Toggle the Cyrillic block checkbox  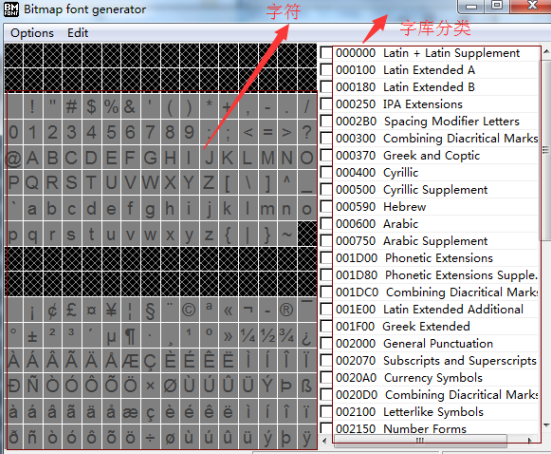coord(326,173)
